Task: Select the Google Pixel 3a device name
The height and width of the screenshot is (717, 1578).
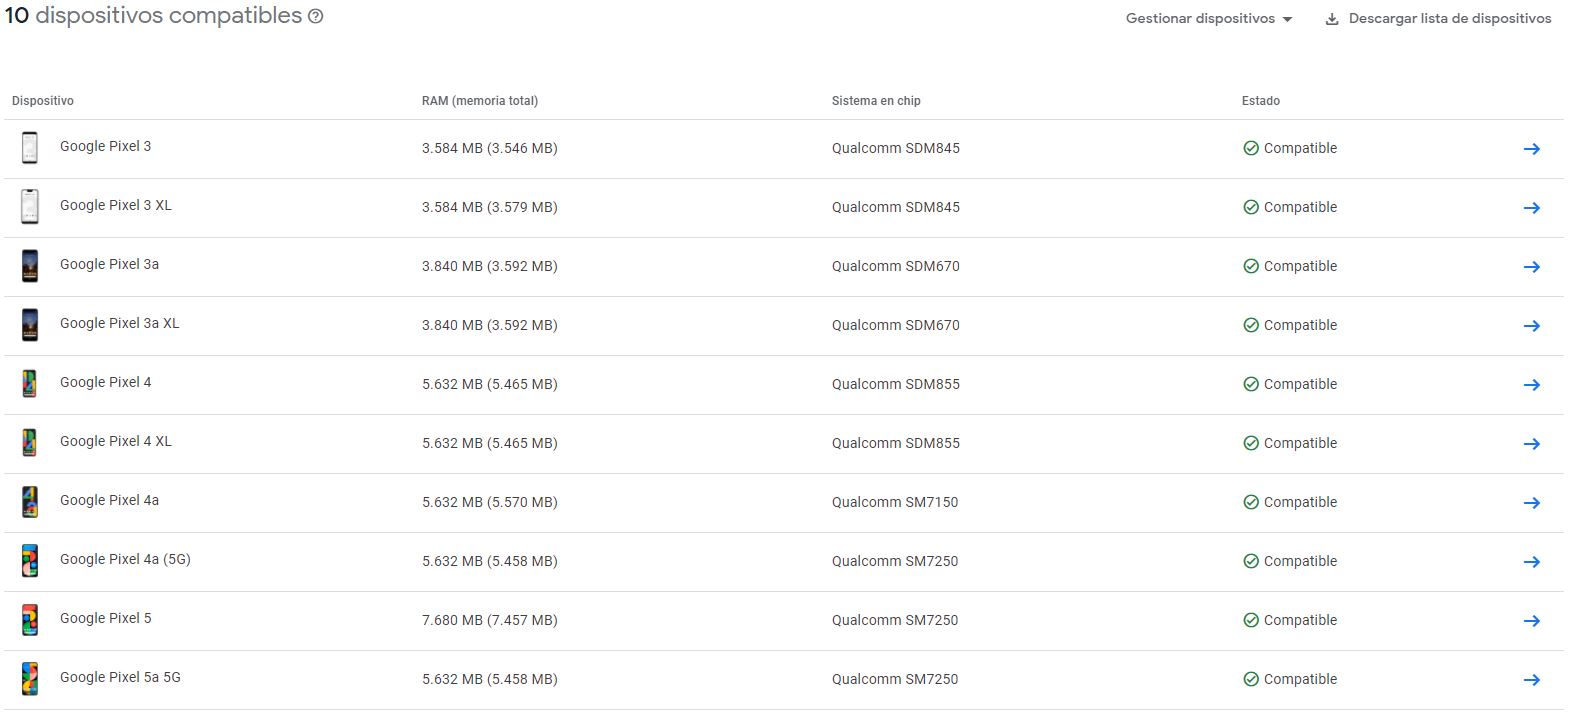Action: point(110,264)
